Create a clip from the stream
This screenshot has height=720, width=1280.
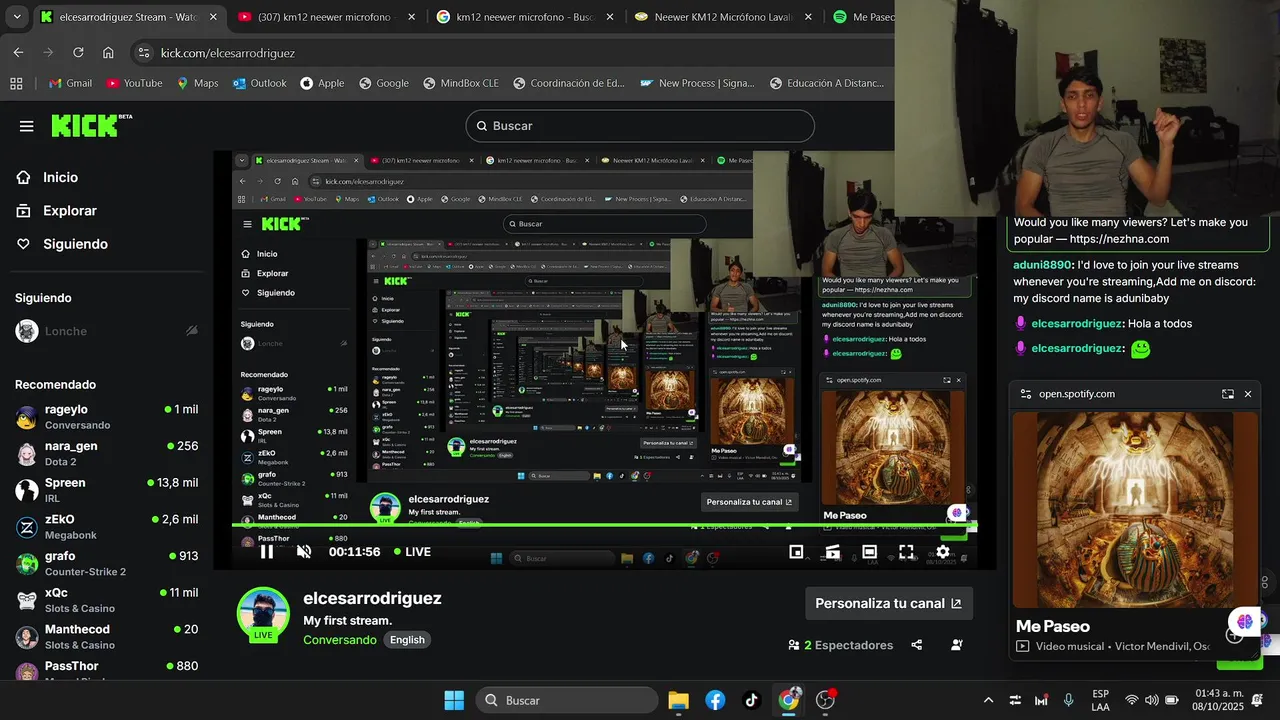click(832, 551)
